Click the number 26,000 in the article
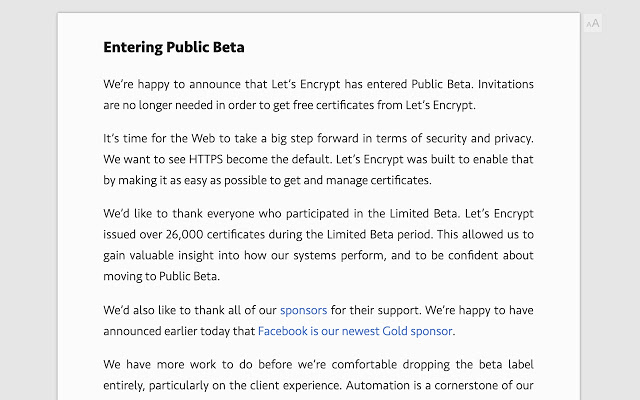 [x=184, y=235]
